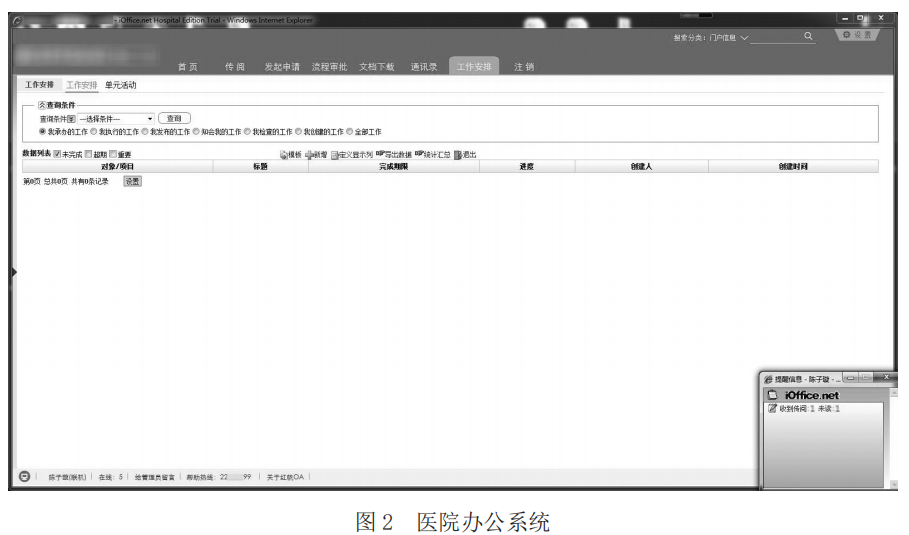909x535 pixels.
Task: Go to the 流程审批 navigation tab
Action: pos(329,67)
